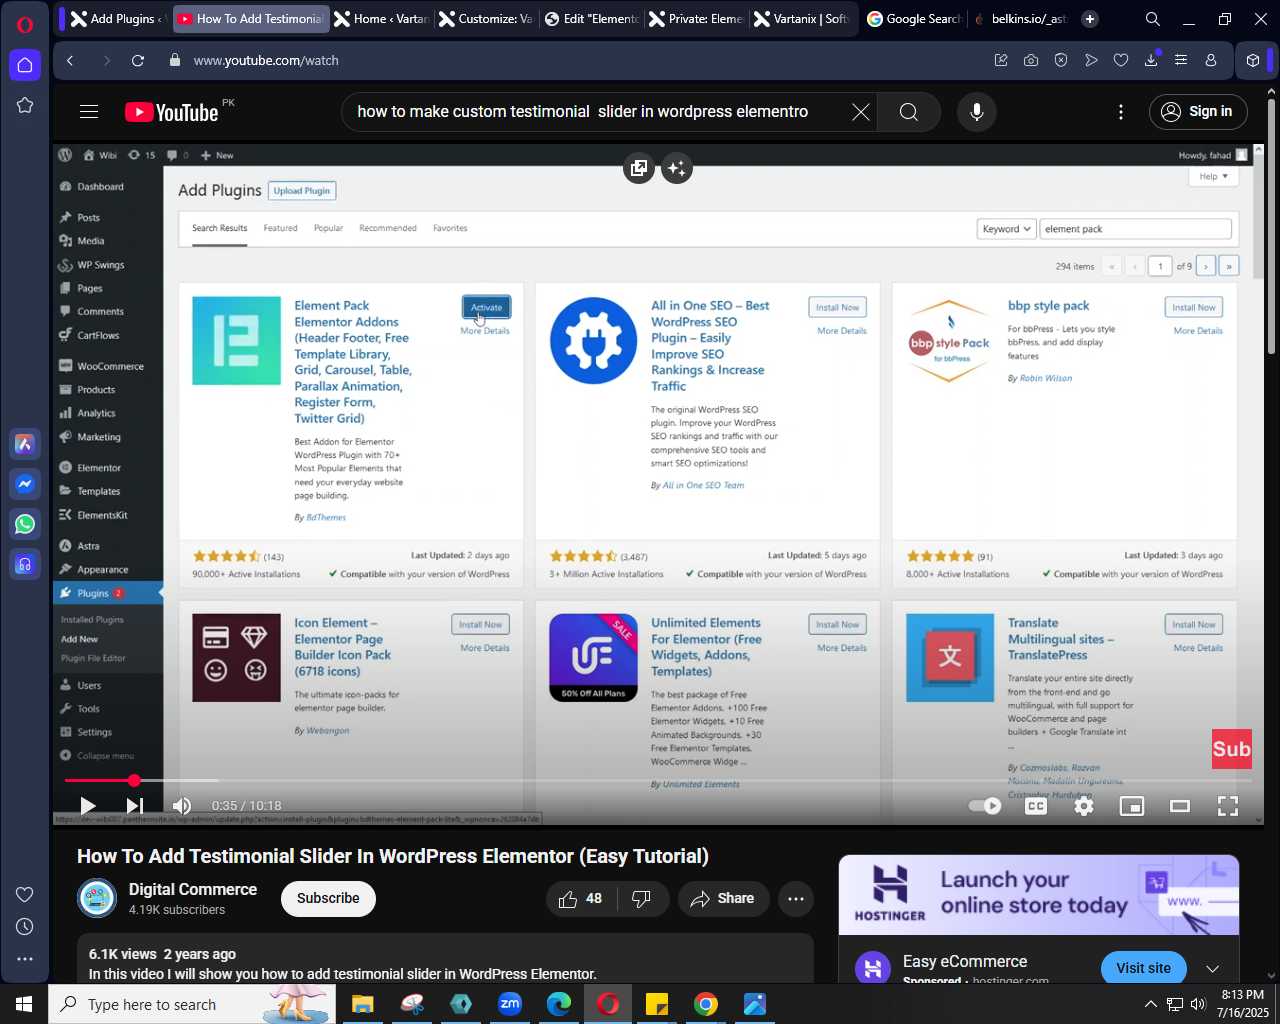Switch to belkins.io tab
The image size is (1280, 1024).
(1020, 19)
